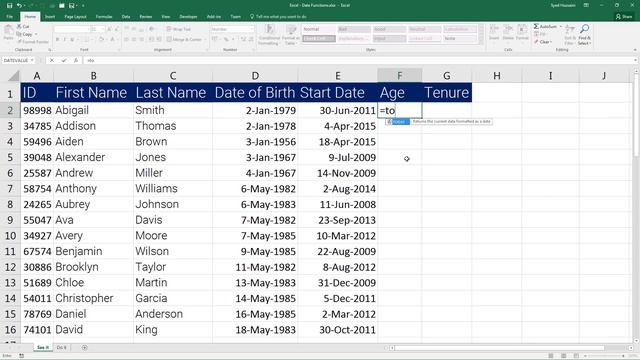The image size is (640, 360).
Task: Click the Conditional Formatting icon
Action: (269, 29)
